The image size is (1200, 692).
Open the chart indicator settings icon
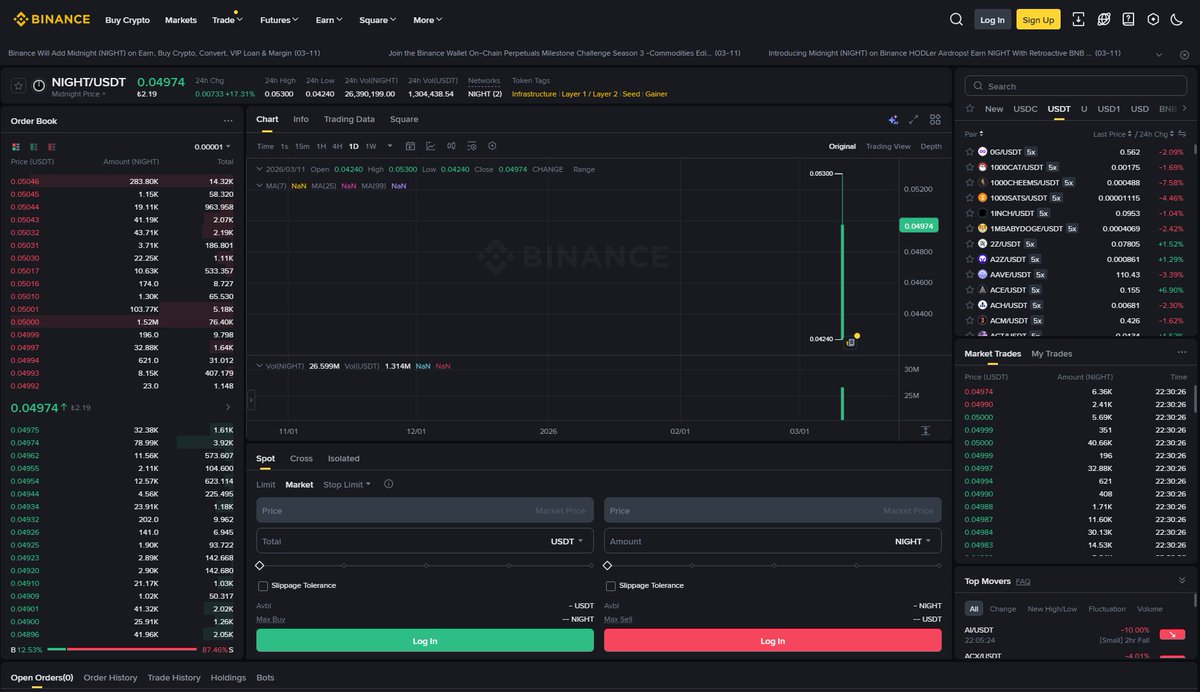tap(472, 146)
